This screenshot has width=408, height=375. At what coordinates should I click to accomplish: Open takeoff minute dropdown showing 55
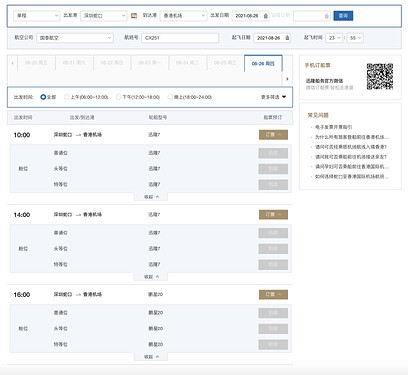[355, 38]
